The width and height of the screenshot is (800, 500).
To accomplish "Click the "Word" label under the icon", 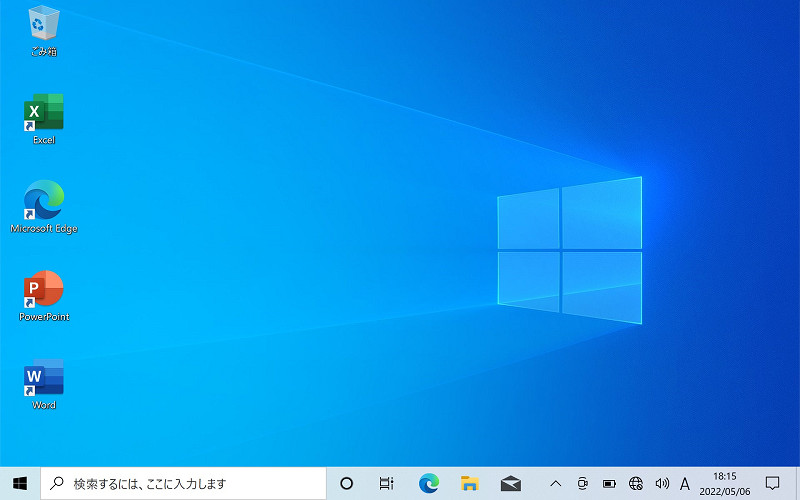I will point(44,405).
